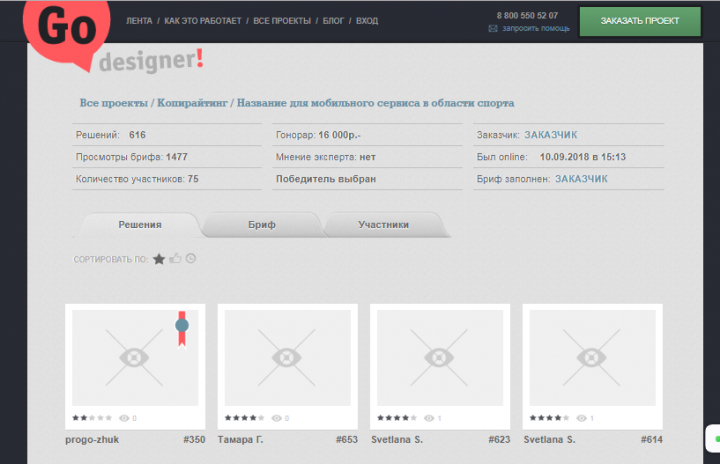720x464 pixels.
Task: Open ЗАКАЗЧИК link next to Бриф заполнен
Action: [x=581, y=179]
